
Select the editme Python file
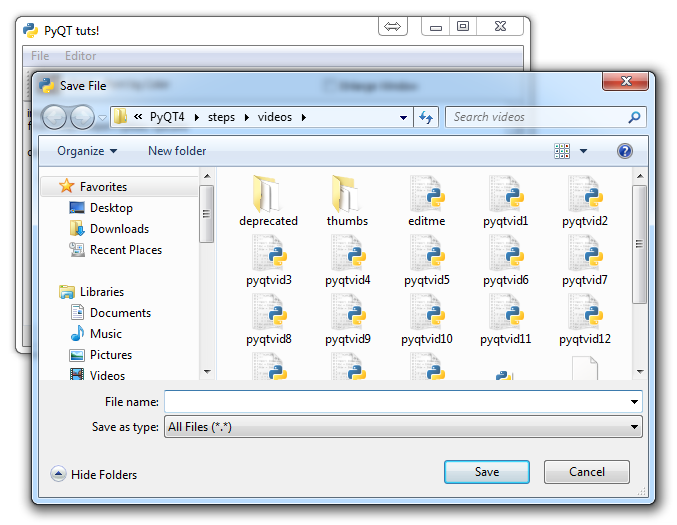tap(426, 193)
